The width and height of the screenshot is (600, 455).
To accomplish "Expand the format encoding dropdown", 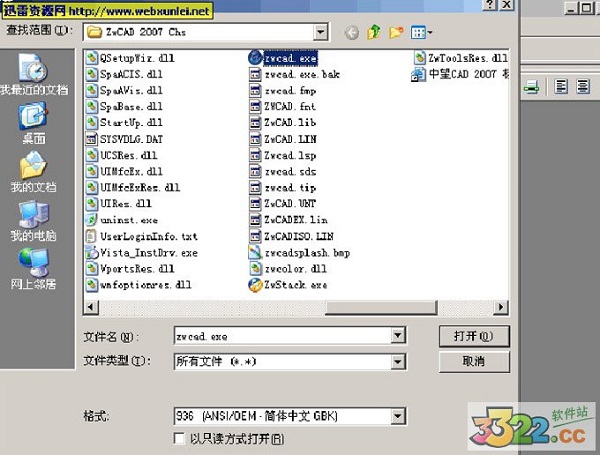I will (398, 416).
